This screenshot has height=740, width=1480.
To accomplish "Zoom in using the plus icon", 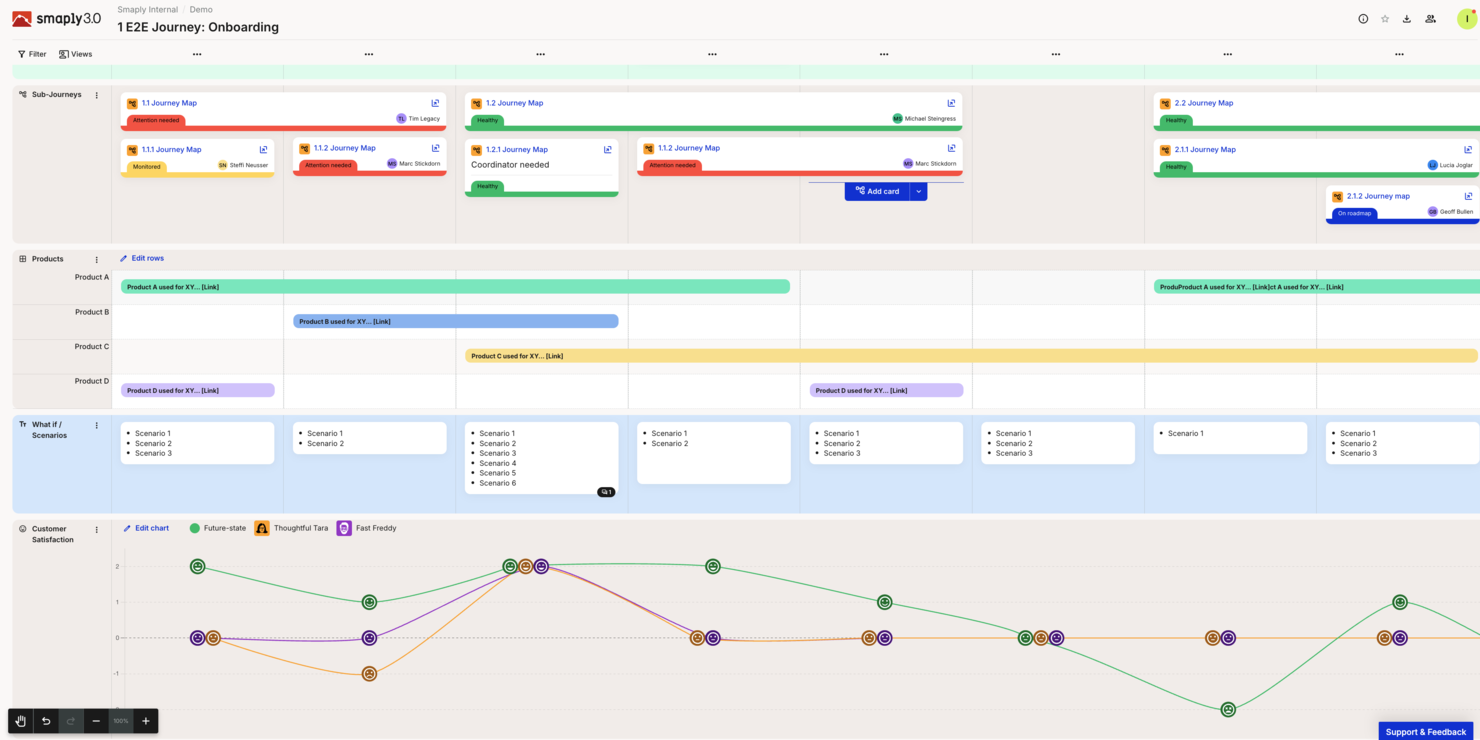I will [x=144, y=720].
